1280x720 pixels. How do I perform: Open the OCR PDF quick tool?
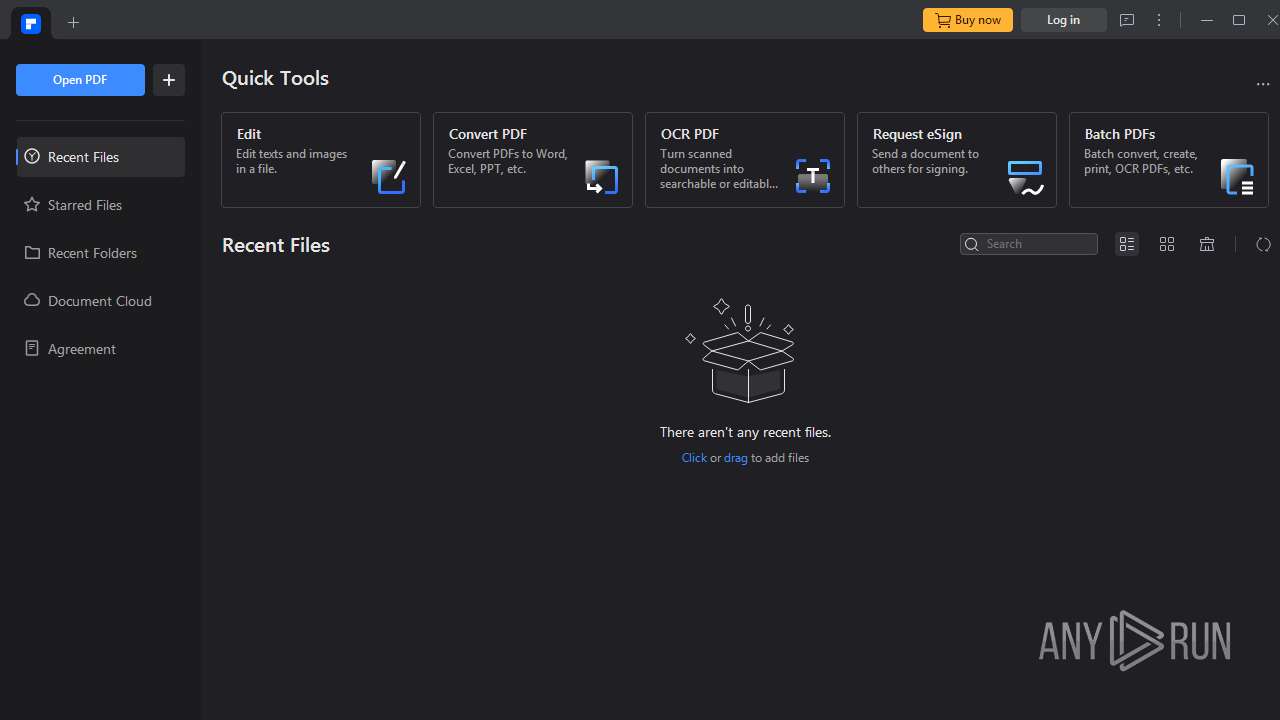point(745,160)
